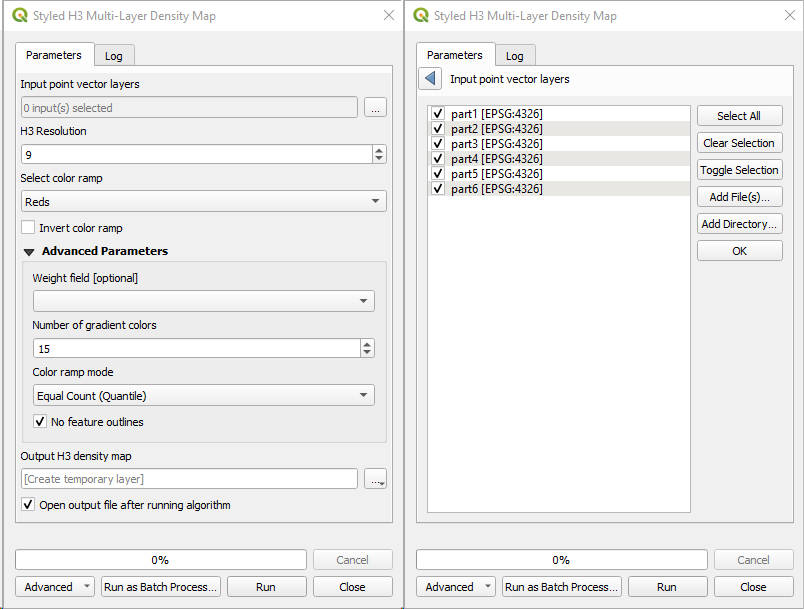Open the Weight field dropdown
804x609 pixels.
204,301
